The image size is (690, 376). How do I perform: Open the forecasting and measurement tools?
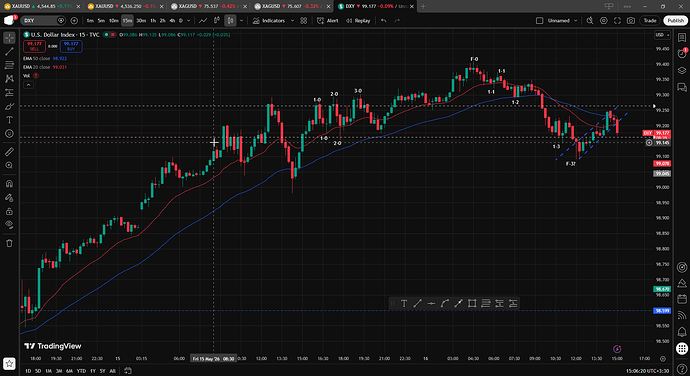[9, 92]
